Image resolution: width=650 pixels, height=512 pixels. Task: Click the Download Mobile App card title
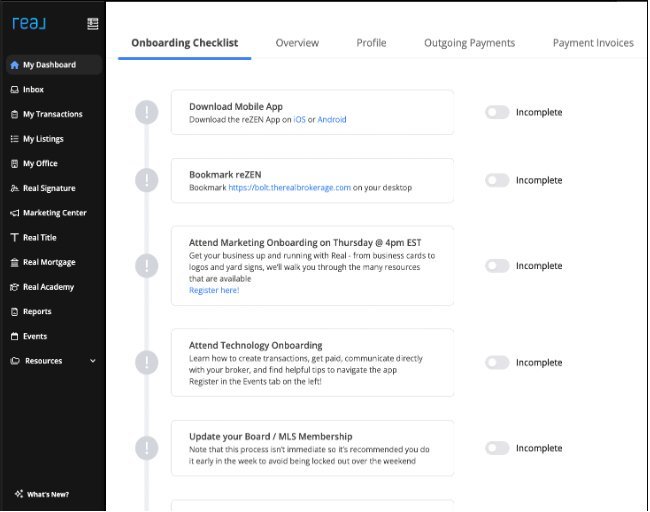click(236, 107)
